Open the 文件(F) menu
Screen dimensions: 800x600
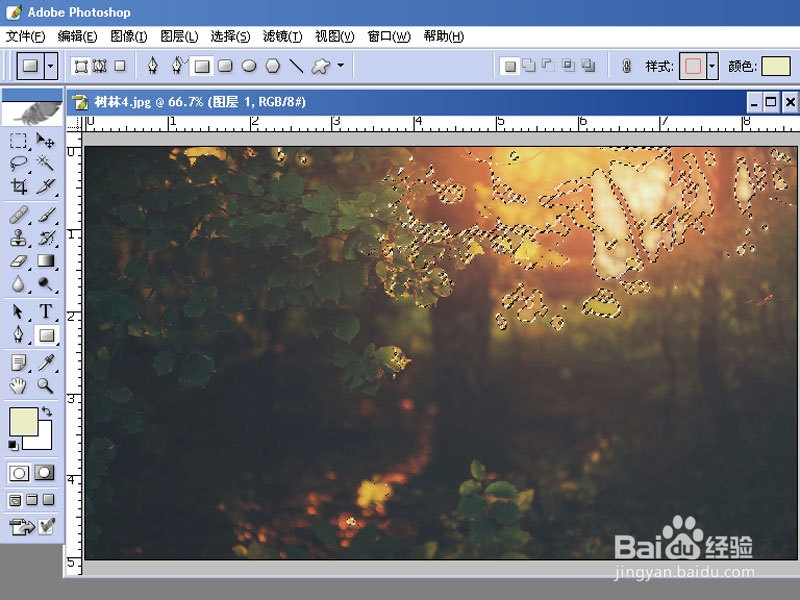pos(26,36)
